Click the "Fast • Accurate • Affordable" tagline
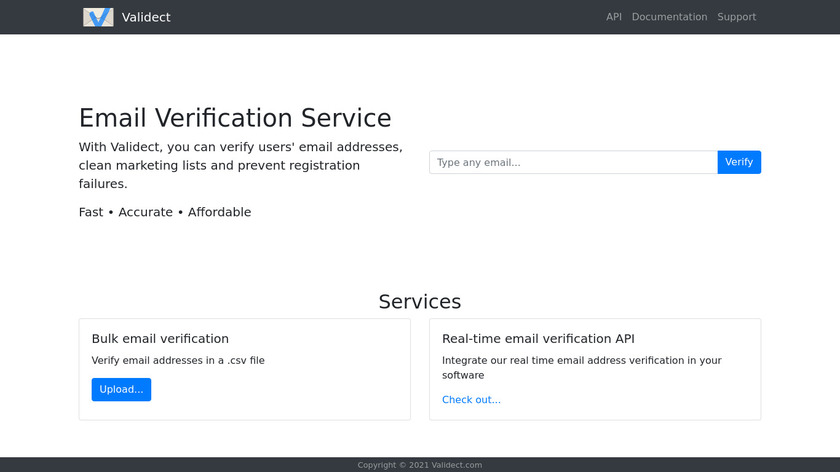840x472 pixels. click(165, 212)
